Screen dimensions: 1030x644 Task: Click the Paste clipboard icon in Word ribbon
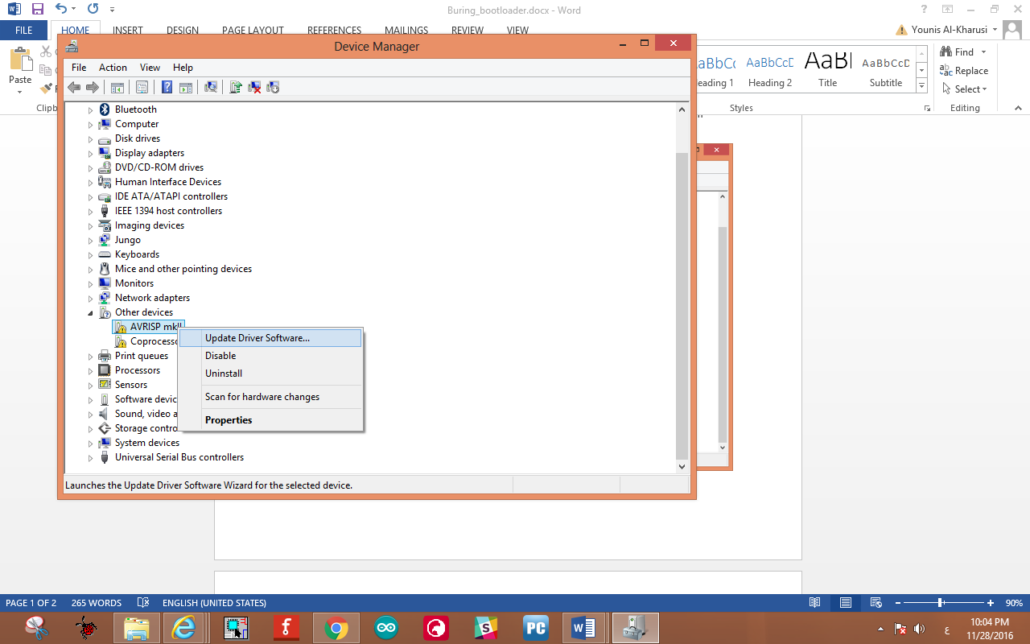tap(20, 60)
